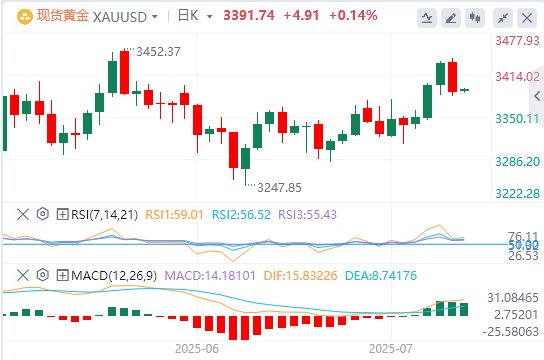The image size is (544, 360).
Task: Remove the RSI indicator panel
Action: 23,214
